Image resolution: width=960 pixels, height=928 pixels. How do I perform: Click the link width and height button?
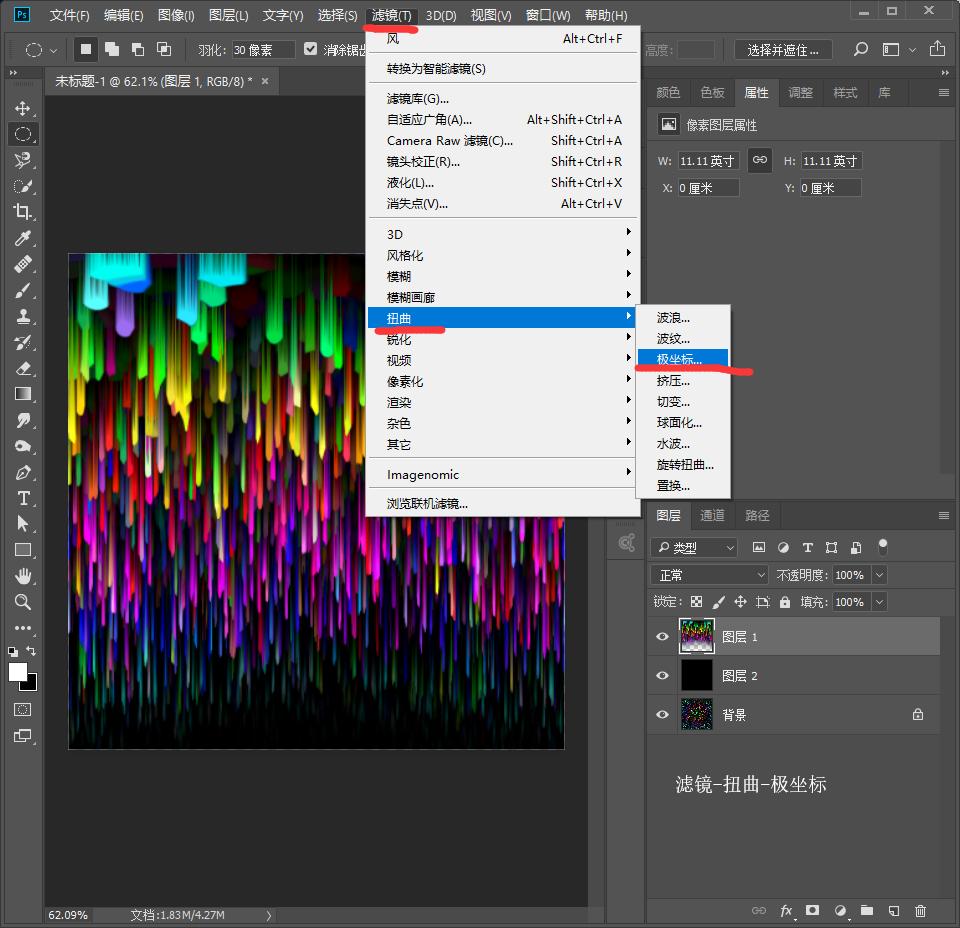(x=760, y=160)
